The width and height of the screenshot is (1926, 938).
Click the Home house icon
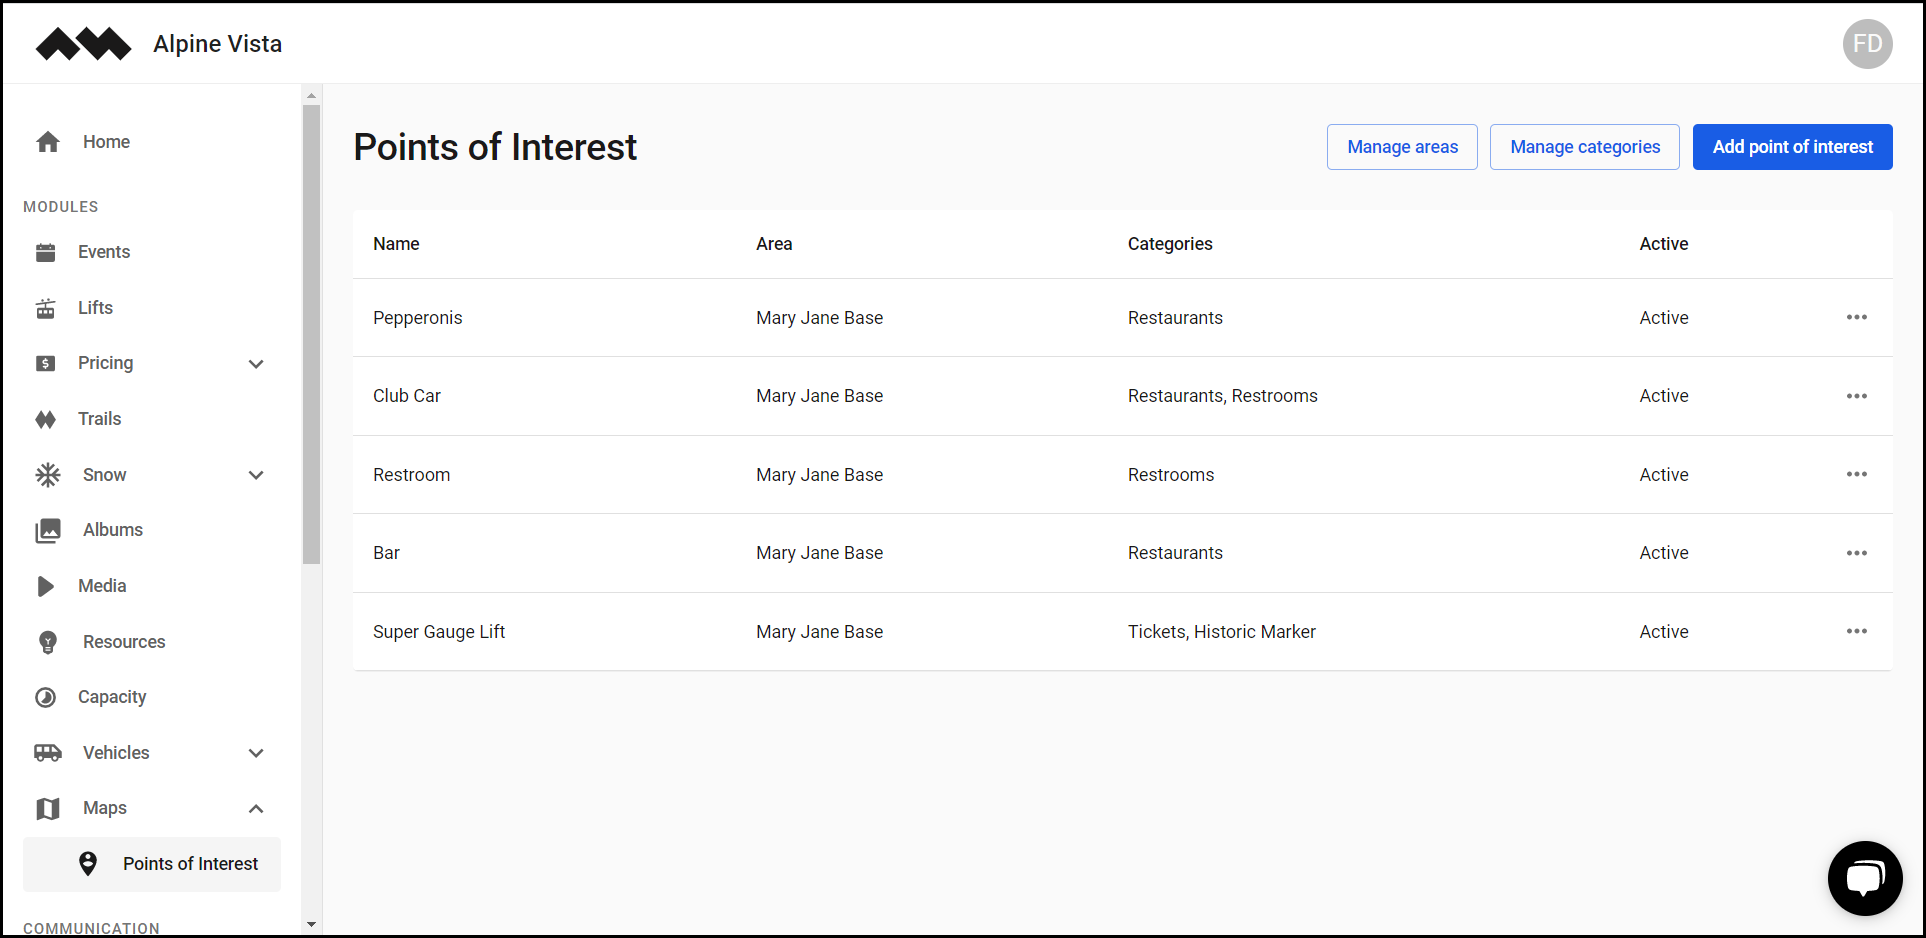click(48, 142)
